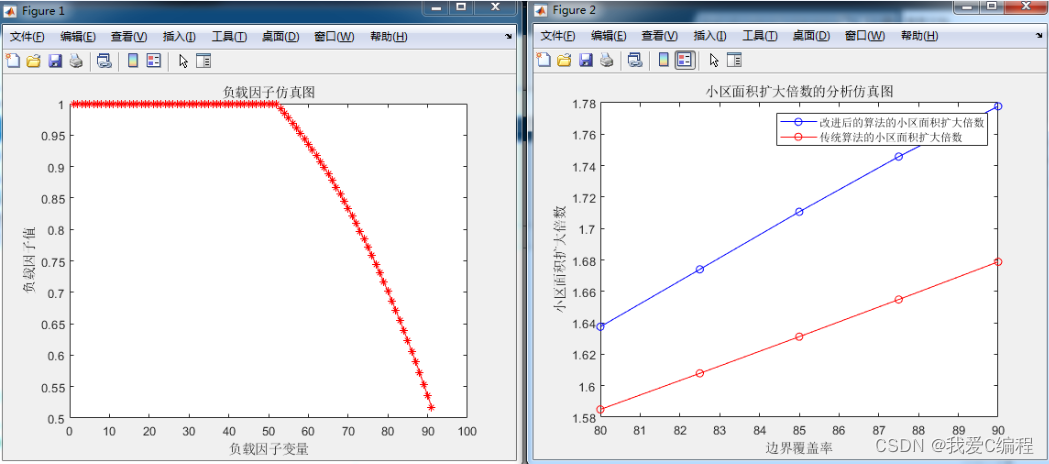
Task: Select Edit Plot arrow tool in Figure 1
Action: pos(183,61)
